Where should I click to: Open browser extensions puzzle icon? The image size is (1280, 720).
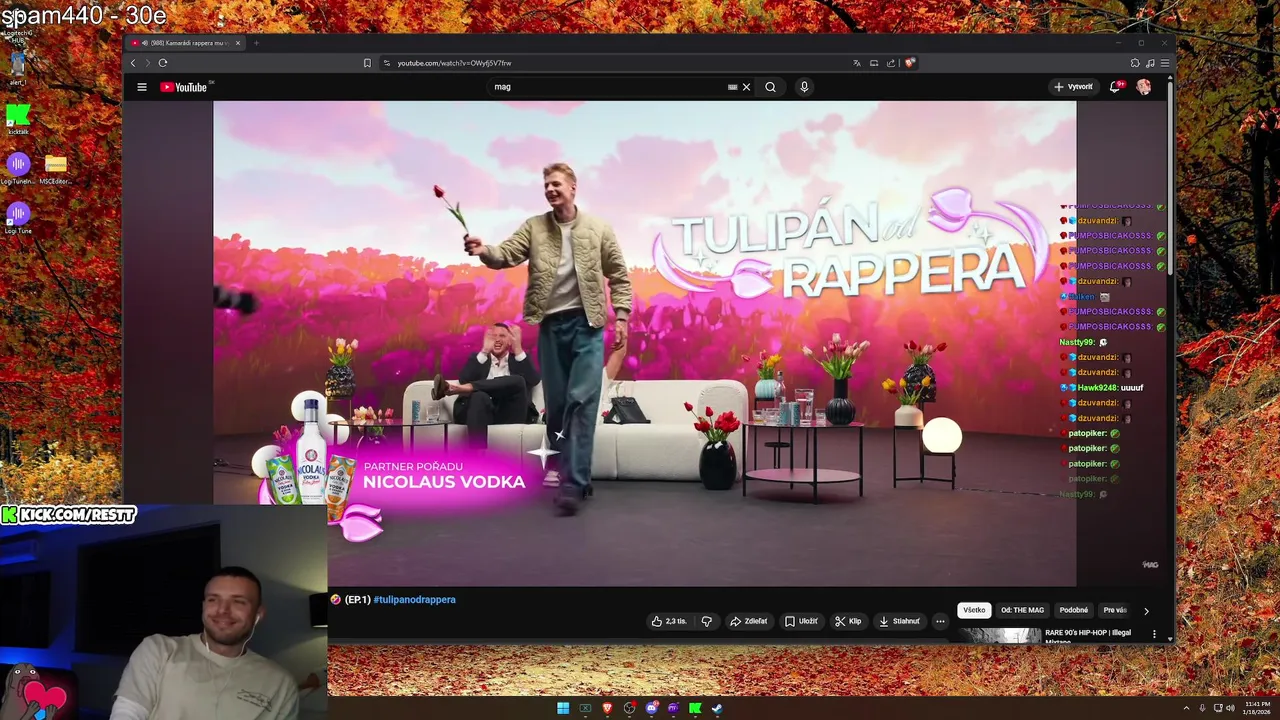[x=1135, y=63]
